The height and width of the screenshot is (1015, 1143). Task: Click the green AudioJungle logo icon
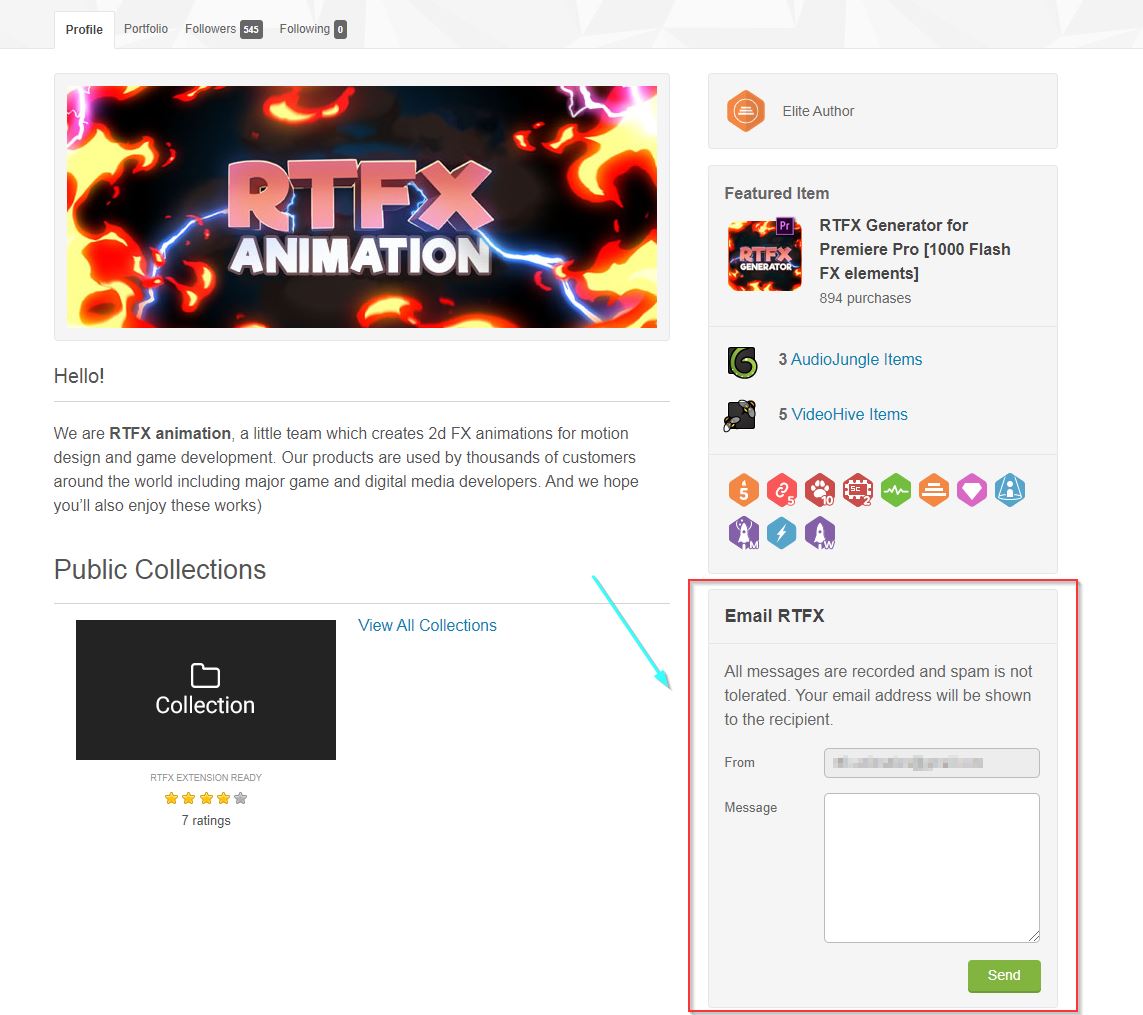pyautogui.click(x=742, y=361)
